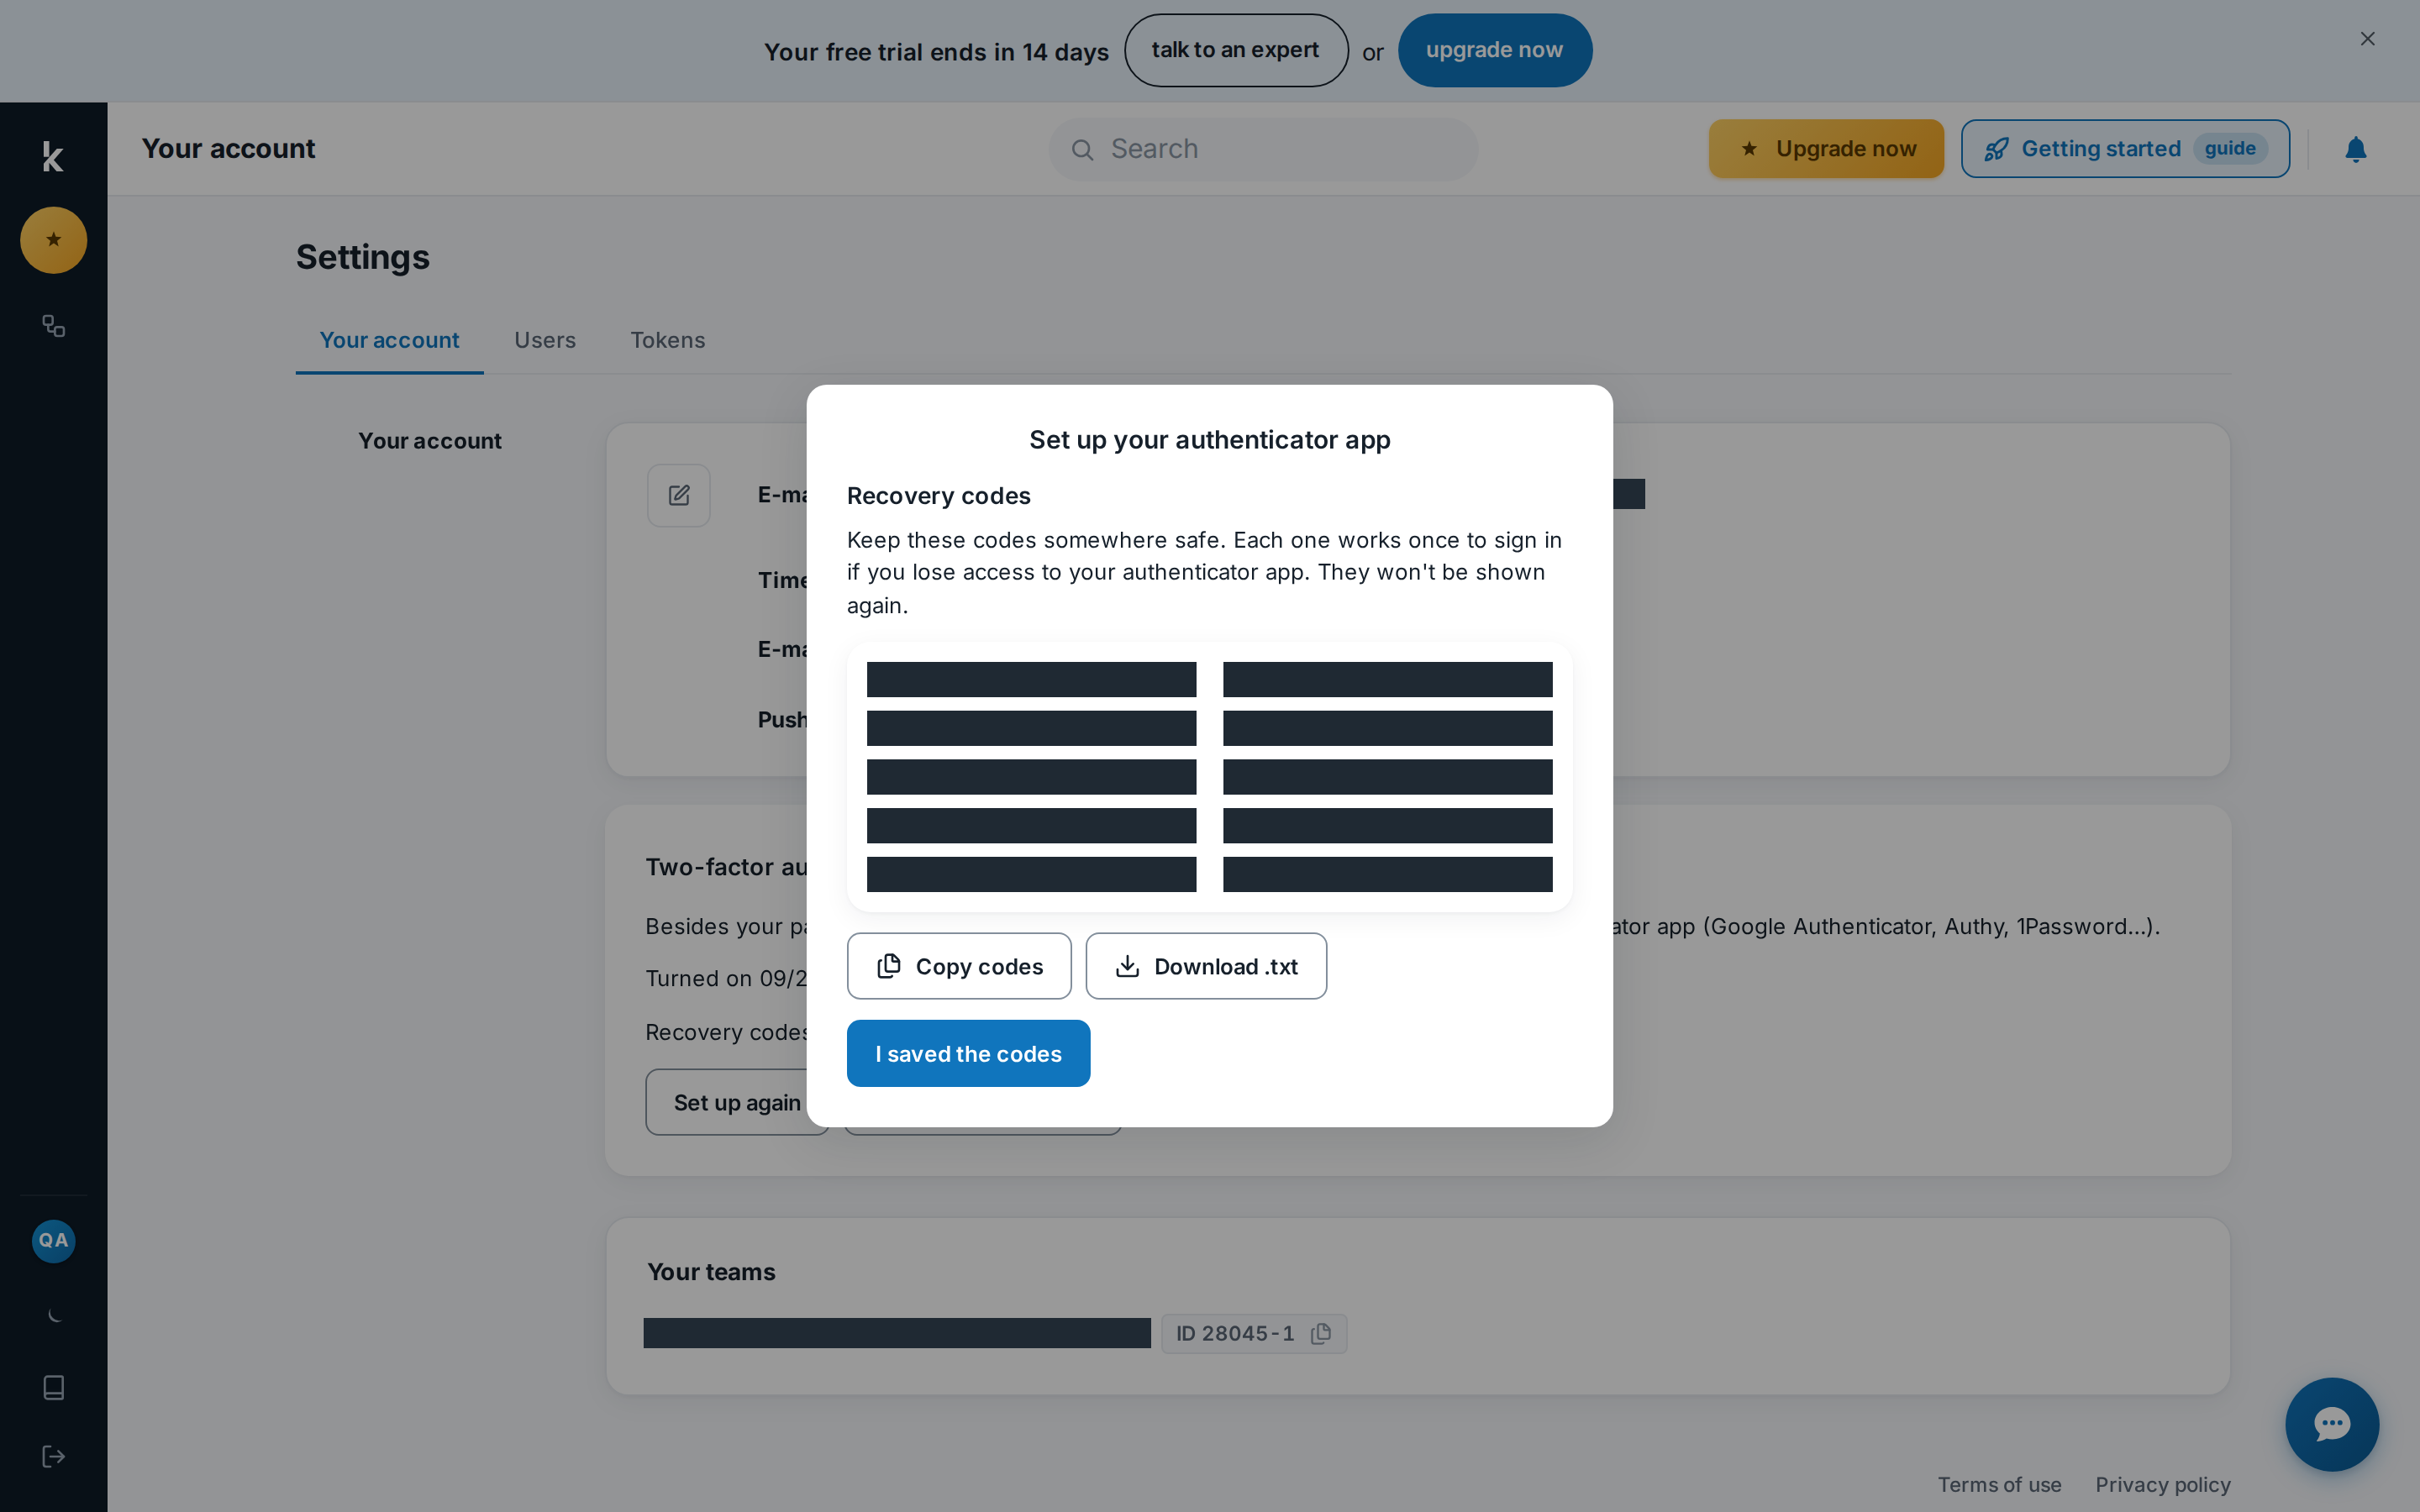This screenshot has height=1512, width=2420.
Task: Click the Your teams heading
Action: click(x=711, y=1272)
